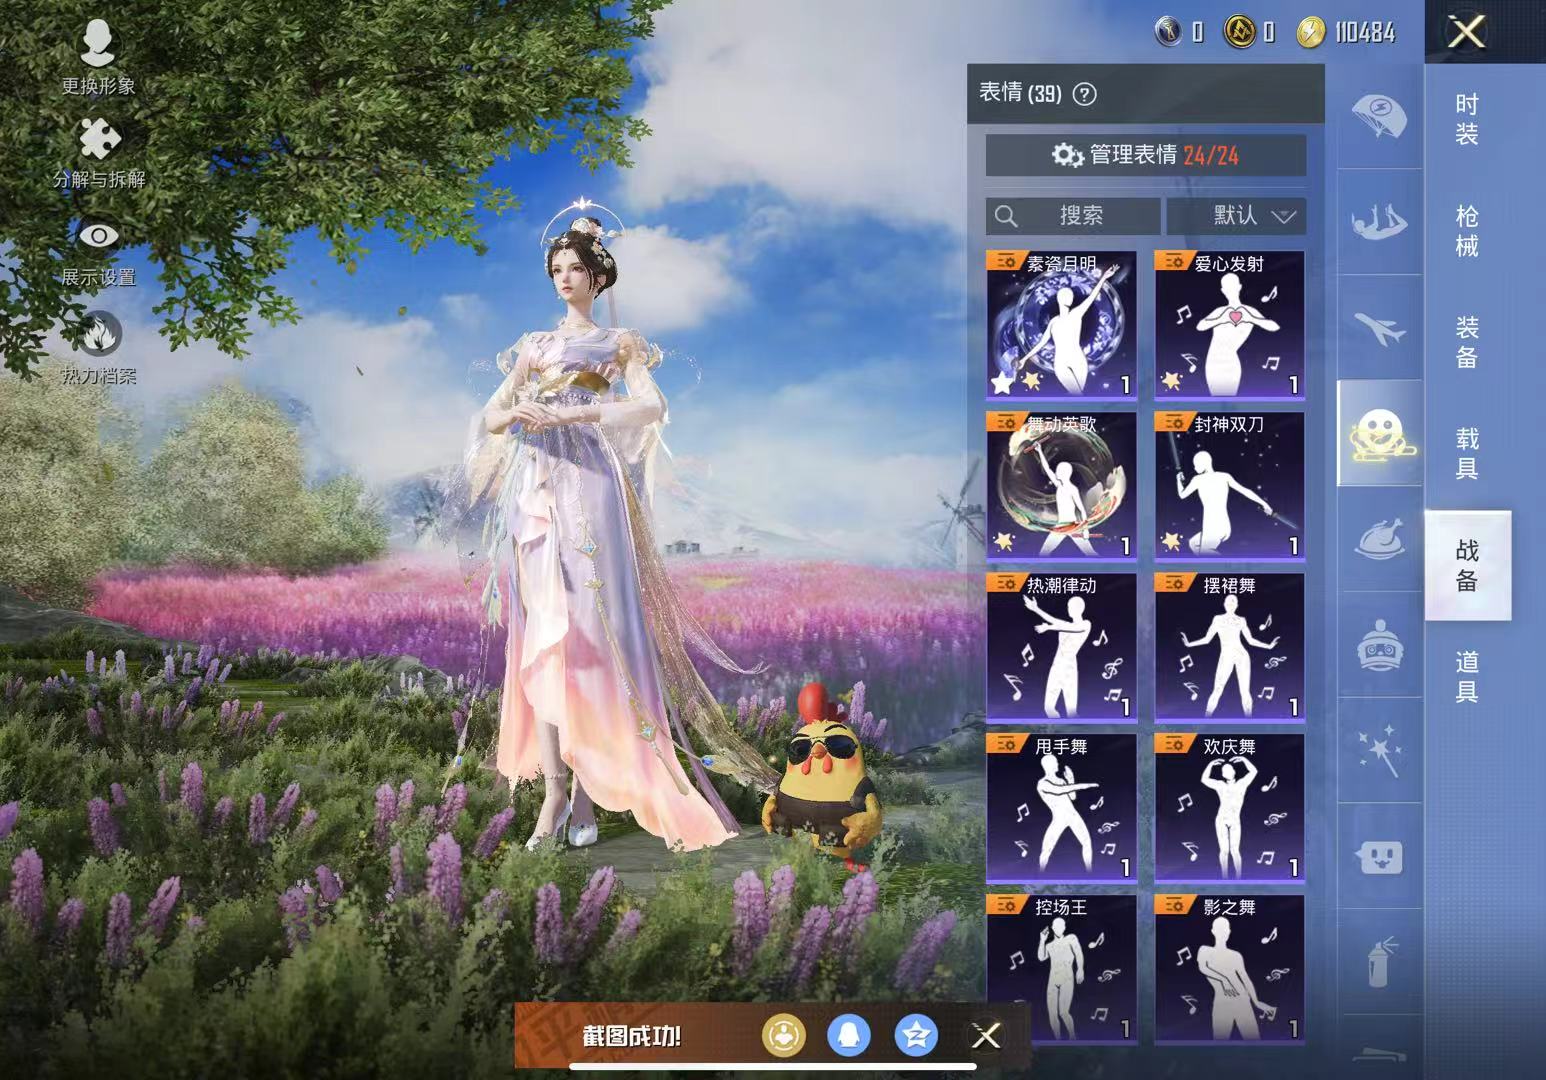Screen dimensions: 1546x1080
Task: Select 爱心发射 emote thumbnail
Action: (x=1229, y=325)
